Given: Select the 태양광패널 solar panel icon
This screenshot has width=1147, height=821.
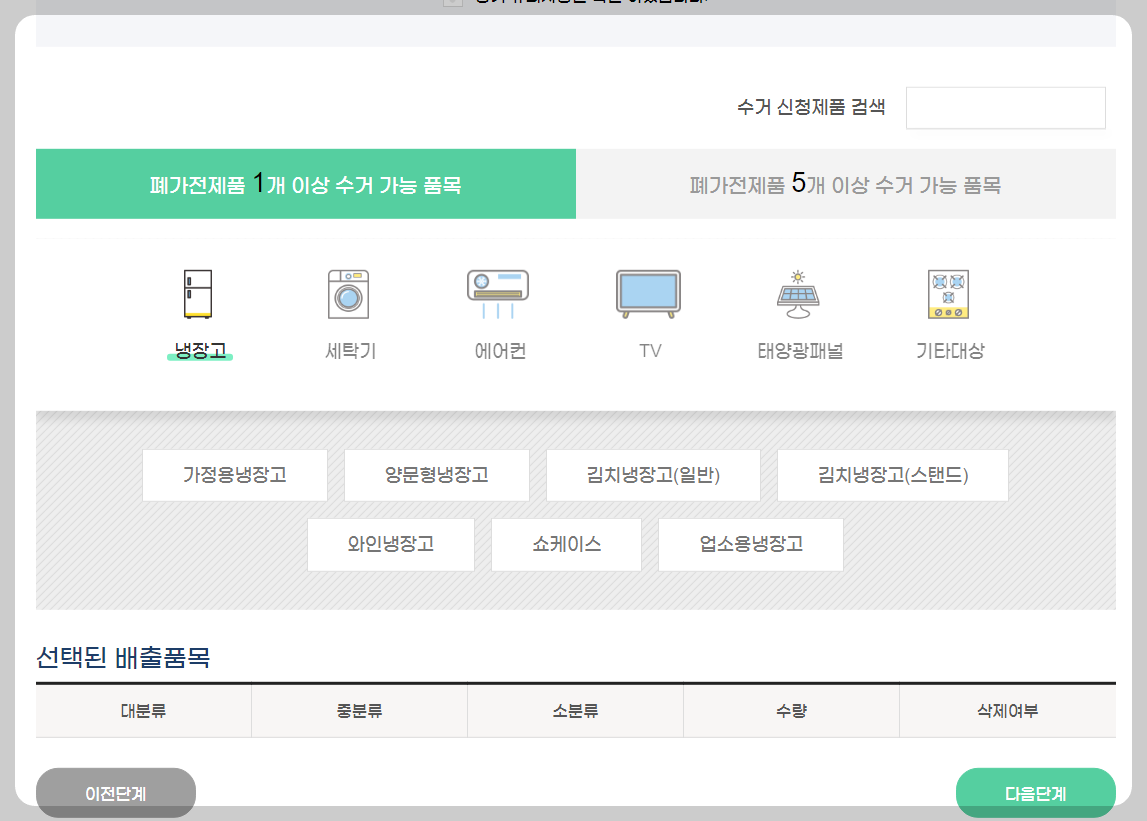Looking at the screenshot, I should click(x=798, y=294).
